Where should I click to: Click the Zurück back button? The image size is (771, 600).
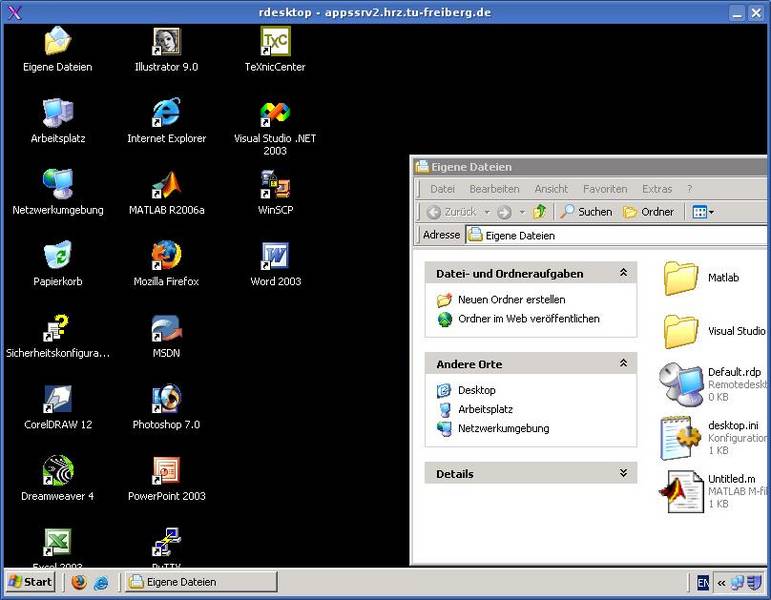coord(451,212)
